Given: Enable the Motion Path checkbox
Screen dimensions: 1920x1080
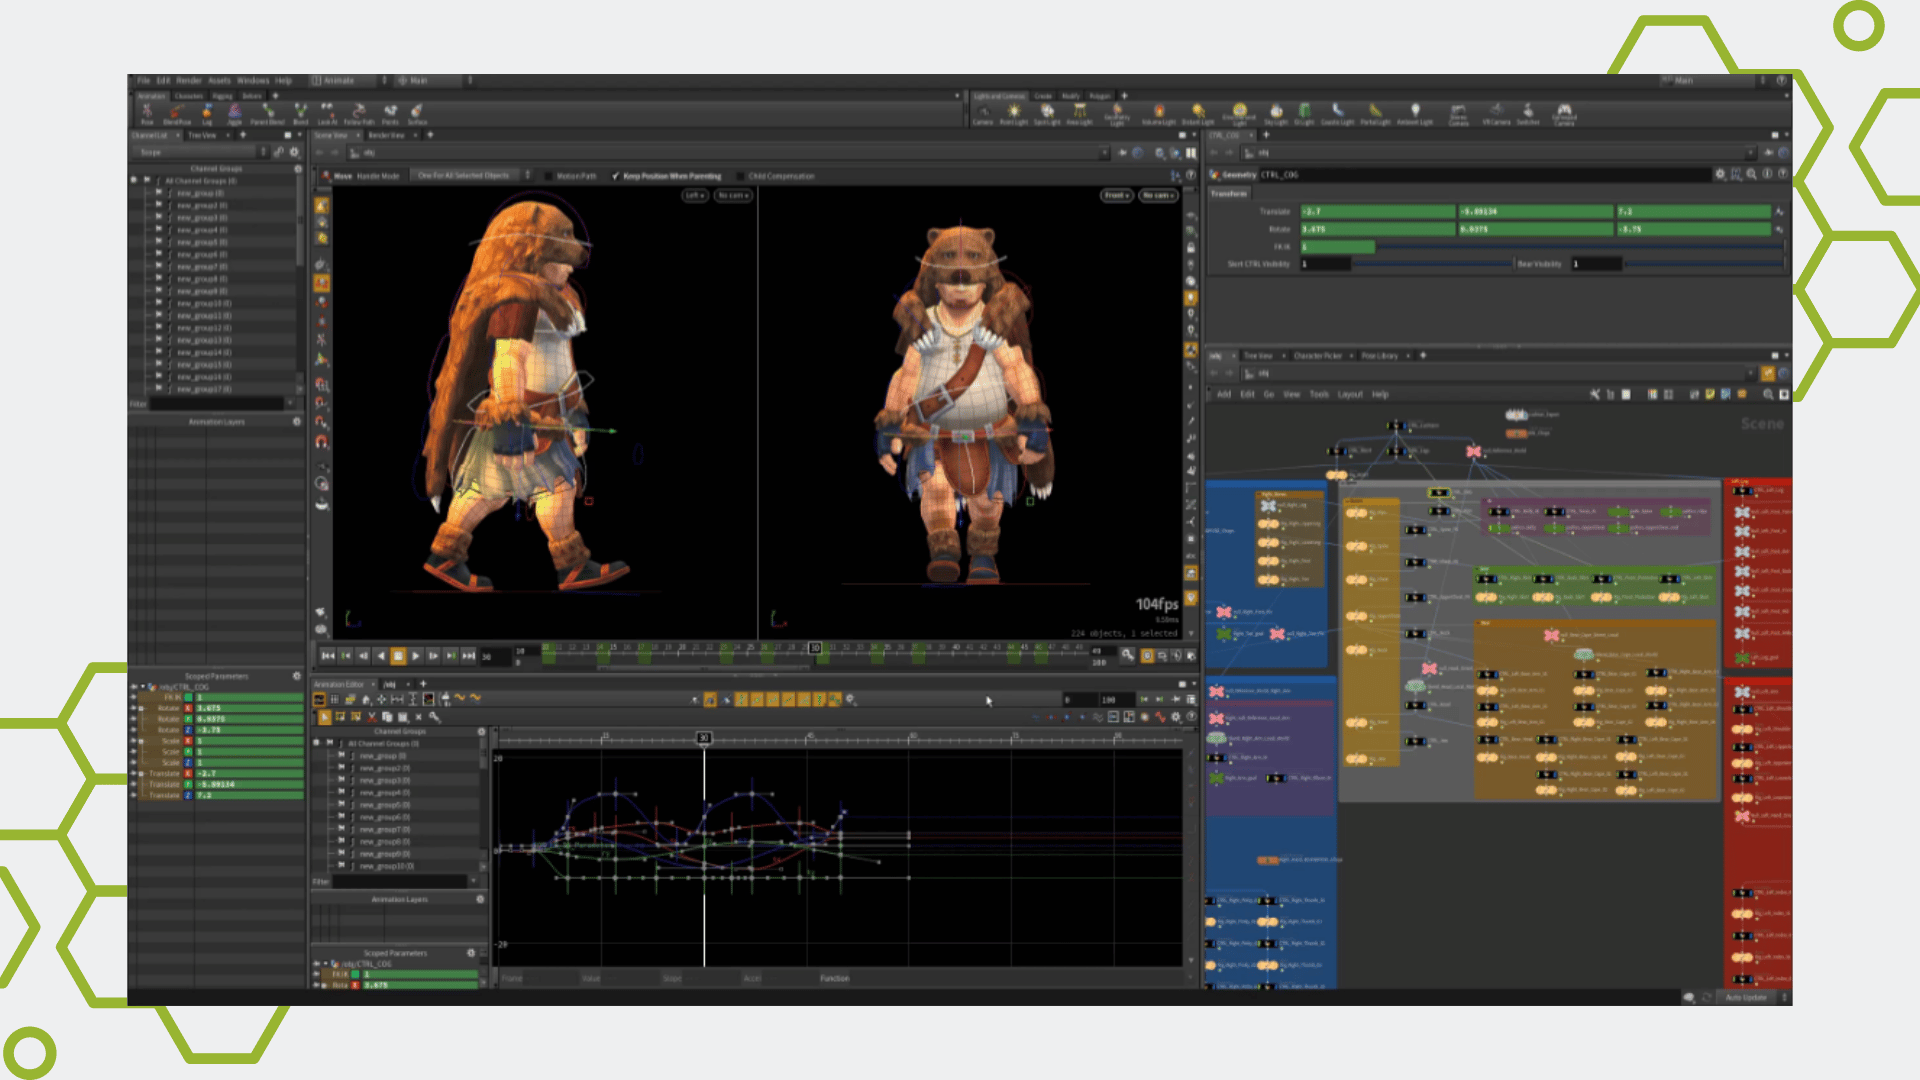Looking at the screenshot, I should [549, 176].
